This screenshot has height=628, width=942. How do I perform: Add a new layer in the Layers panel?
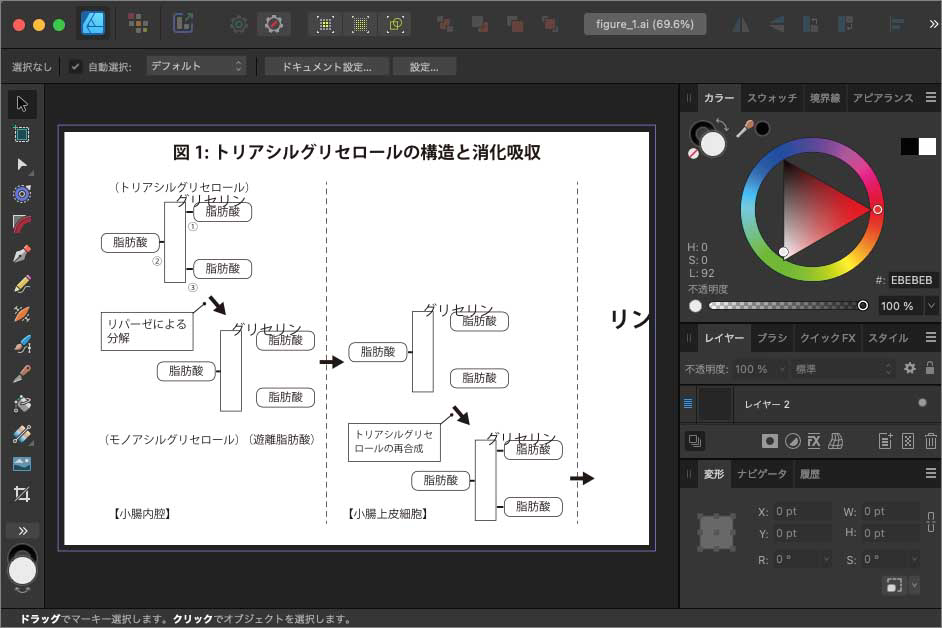click(x=885, y=440)
